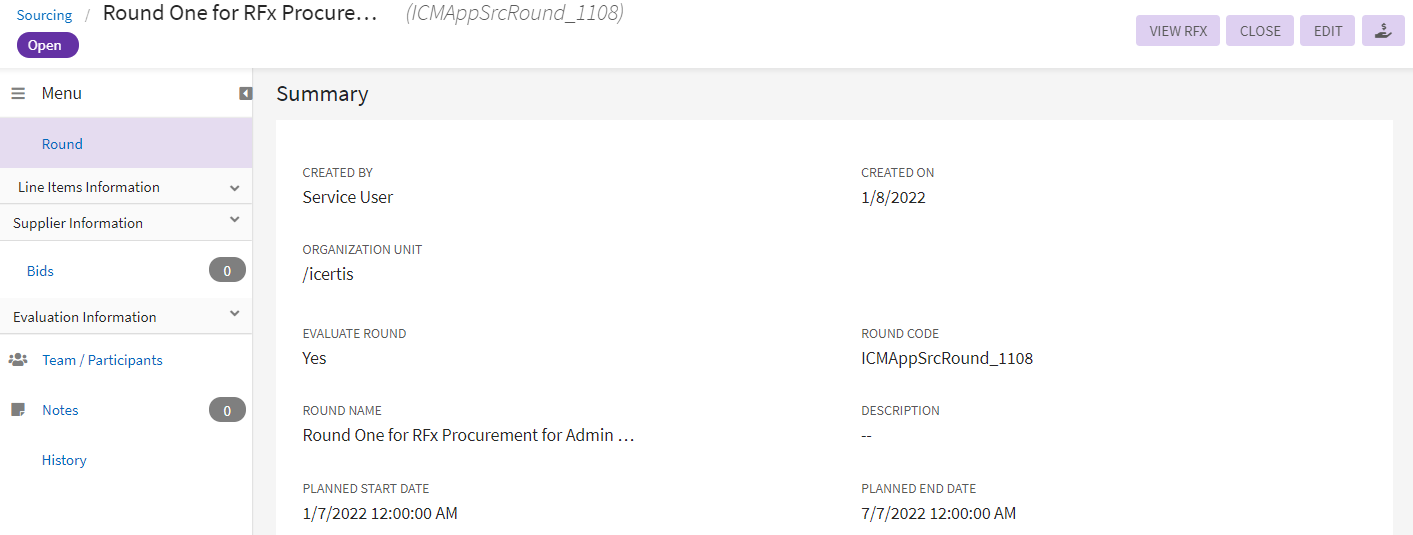Click the Bids count badge
The width and height of the screenshot is (1413, 535).
(x=227, y=270)
